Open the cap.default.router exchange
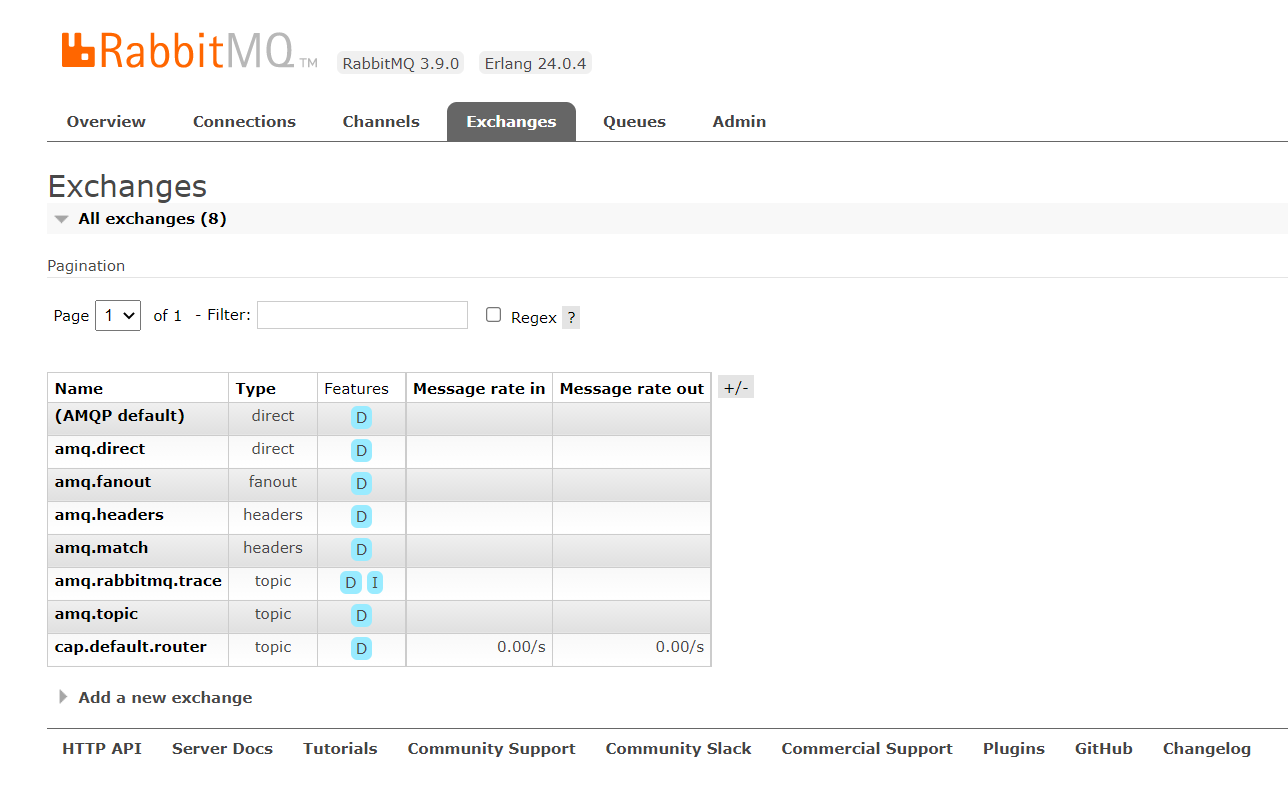The width and height of the screenshot is (1288, 796). (130, 647)
